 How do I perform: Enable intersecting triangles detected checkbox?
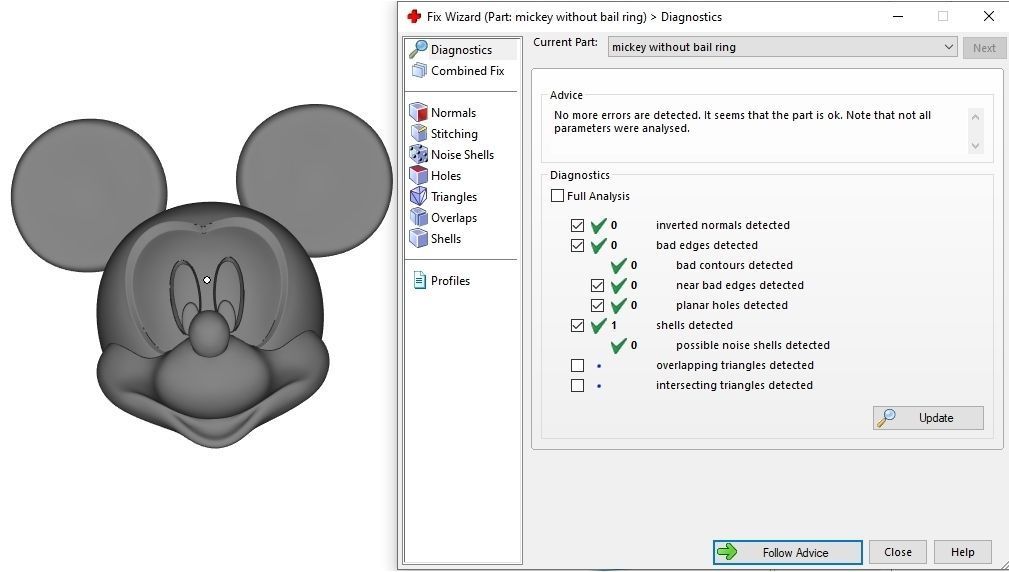[577, 385]
